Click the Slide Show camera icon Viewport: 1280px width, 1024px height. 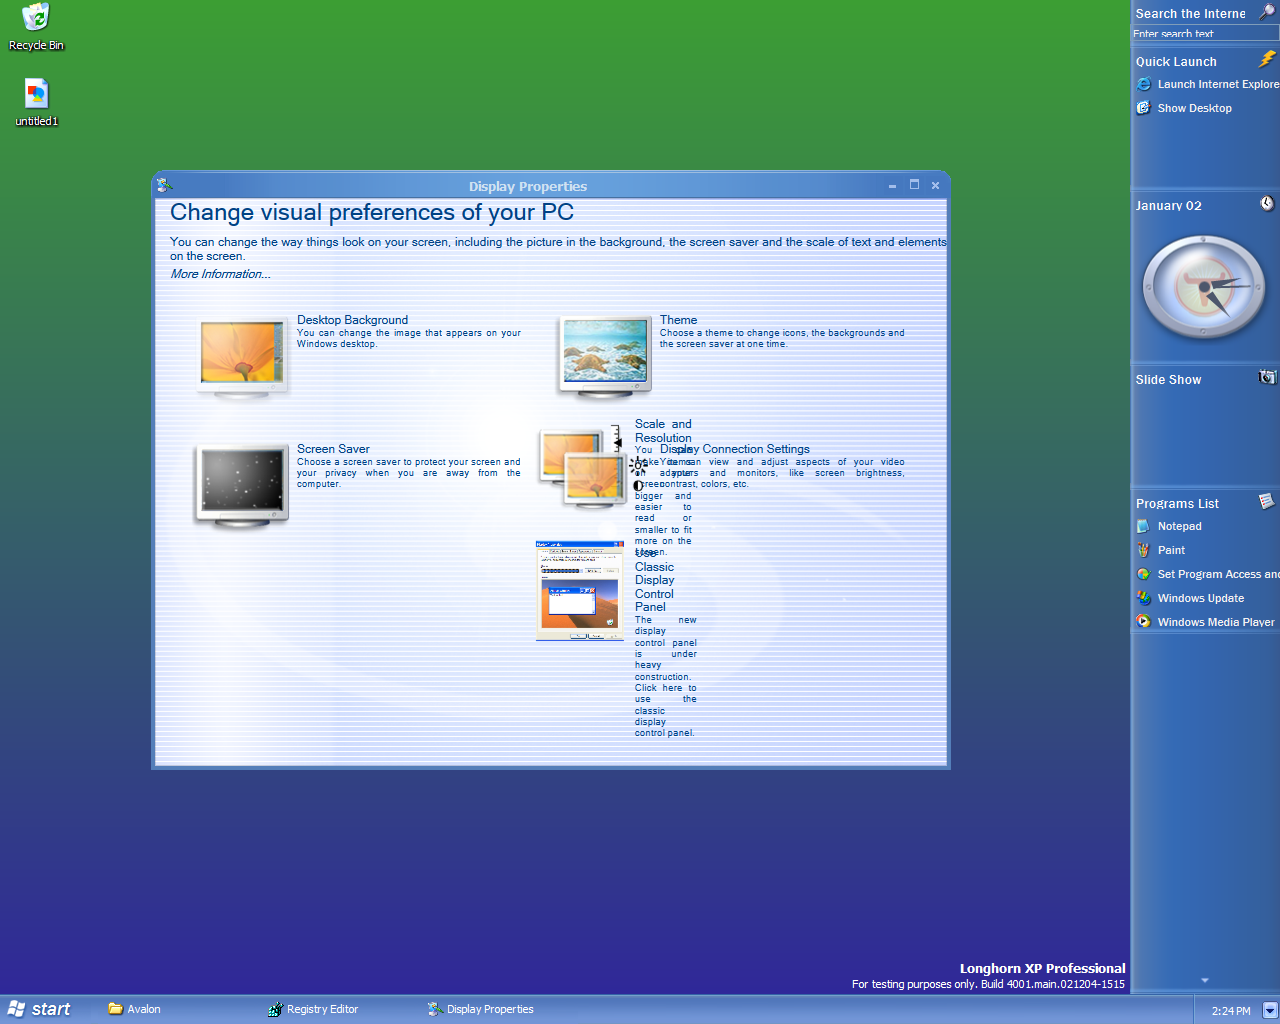click(1267, 378)
